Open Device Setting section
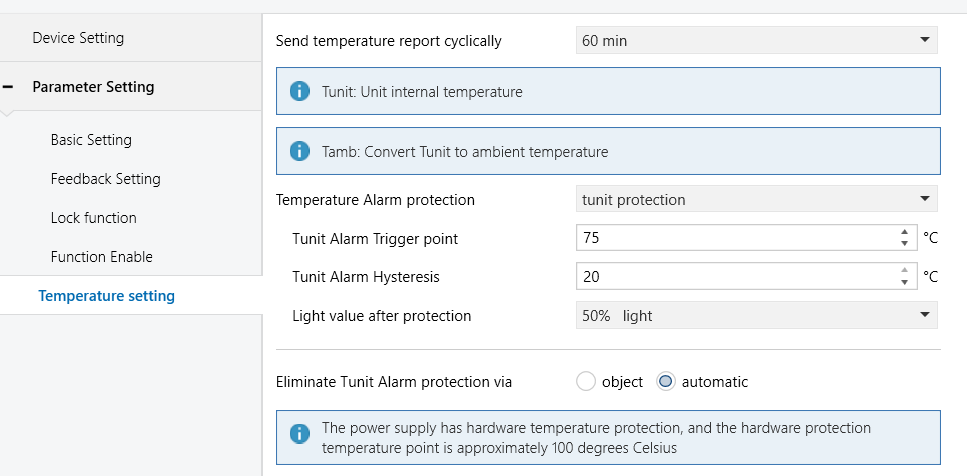 (78, 38)
